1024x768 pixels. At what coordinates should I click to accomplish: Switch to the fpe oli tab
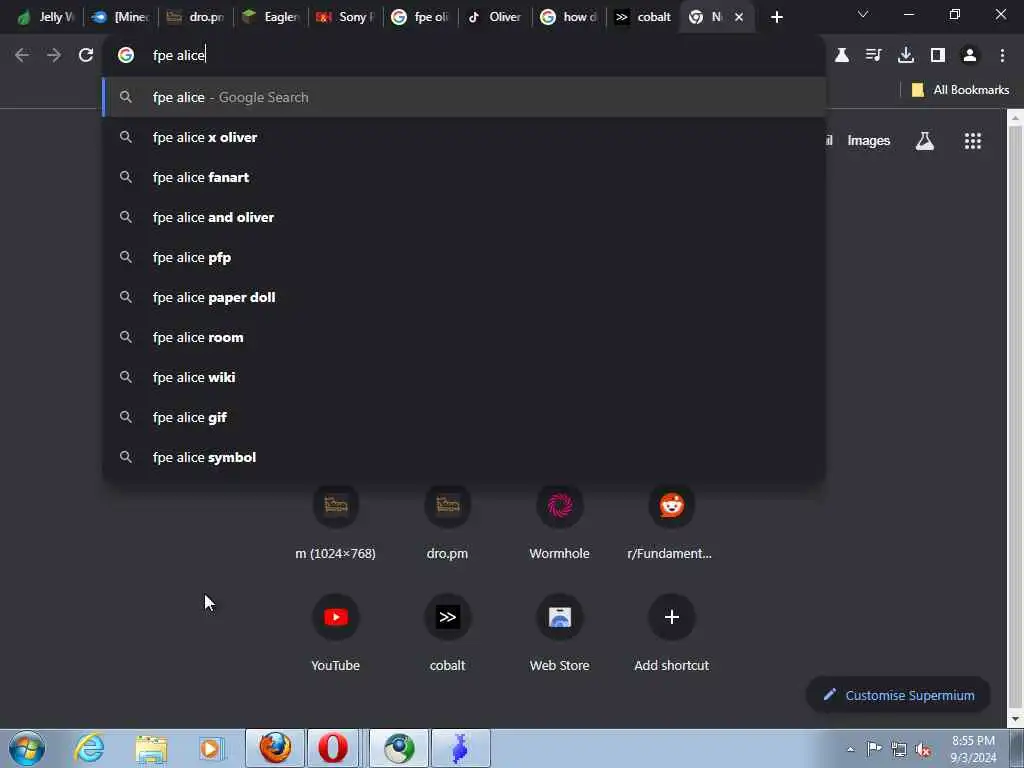(420, 17)
